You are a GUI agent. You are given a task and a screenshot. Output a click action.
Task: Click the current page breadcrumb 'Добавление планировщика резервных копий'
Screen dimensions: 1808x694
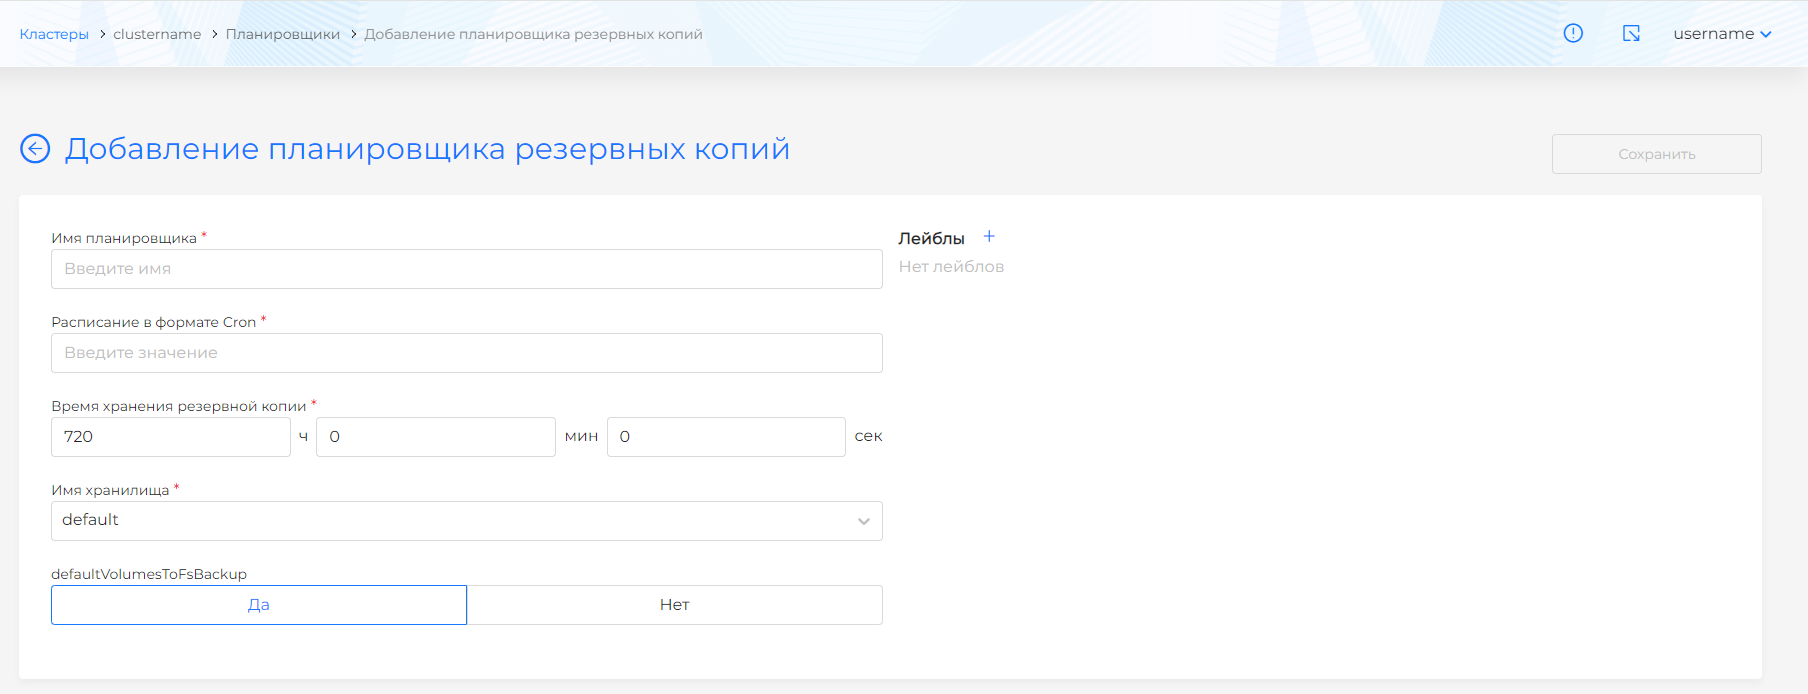tap(533, 34)
